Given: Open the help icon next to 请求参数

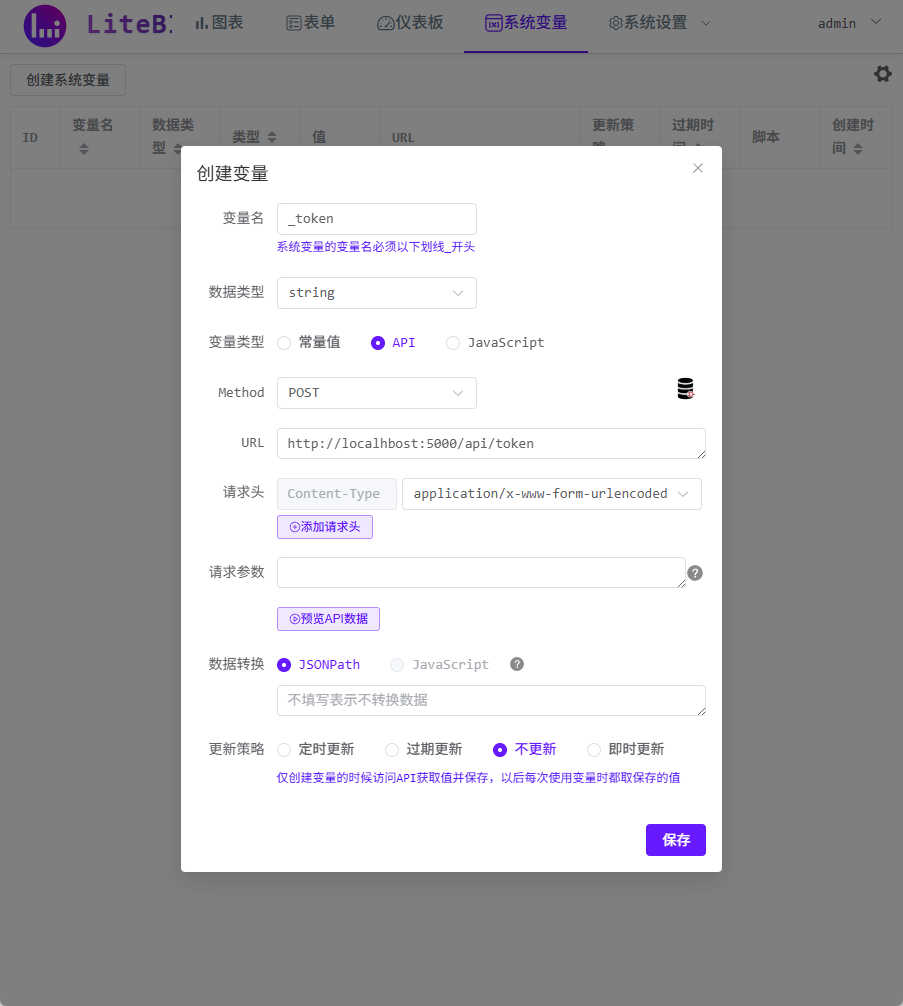Looking at the screenshot, I should click(695, 572).
